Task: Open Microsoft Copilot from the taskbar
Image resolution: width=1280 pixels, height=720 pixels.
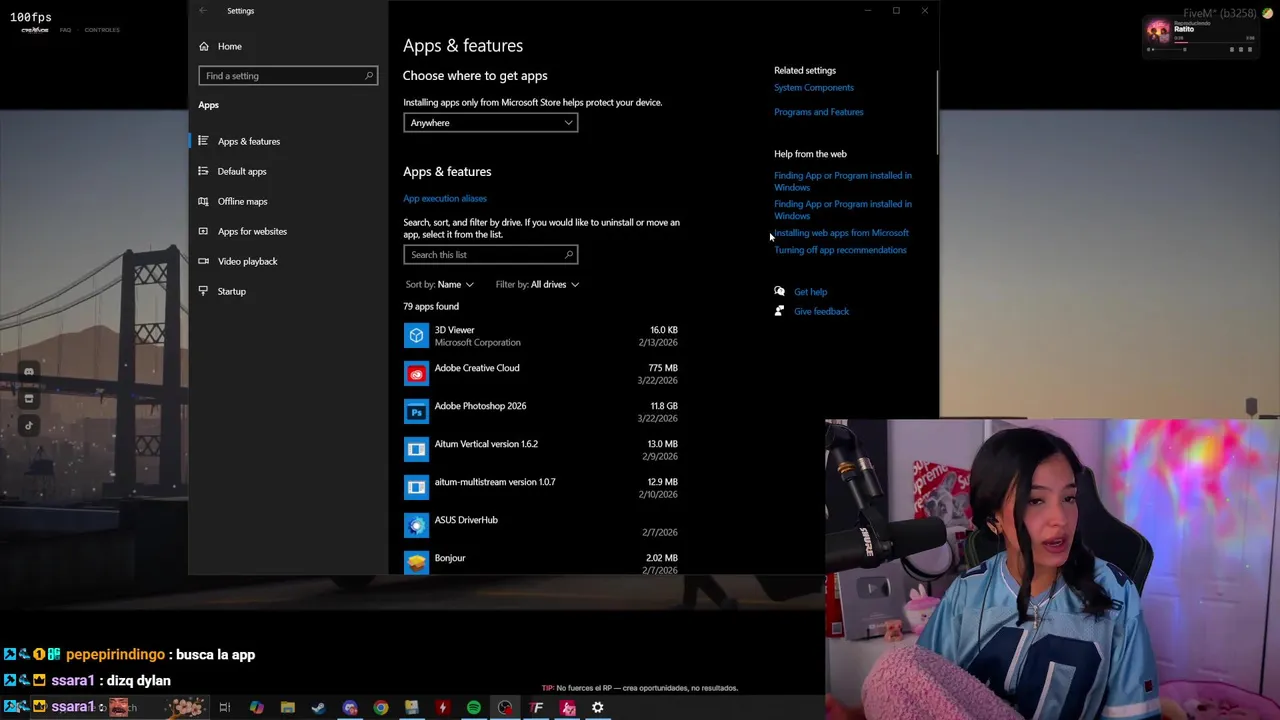Action: click(257, 708)
